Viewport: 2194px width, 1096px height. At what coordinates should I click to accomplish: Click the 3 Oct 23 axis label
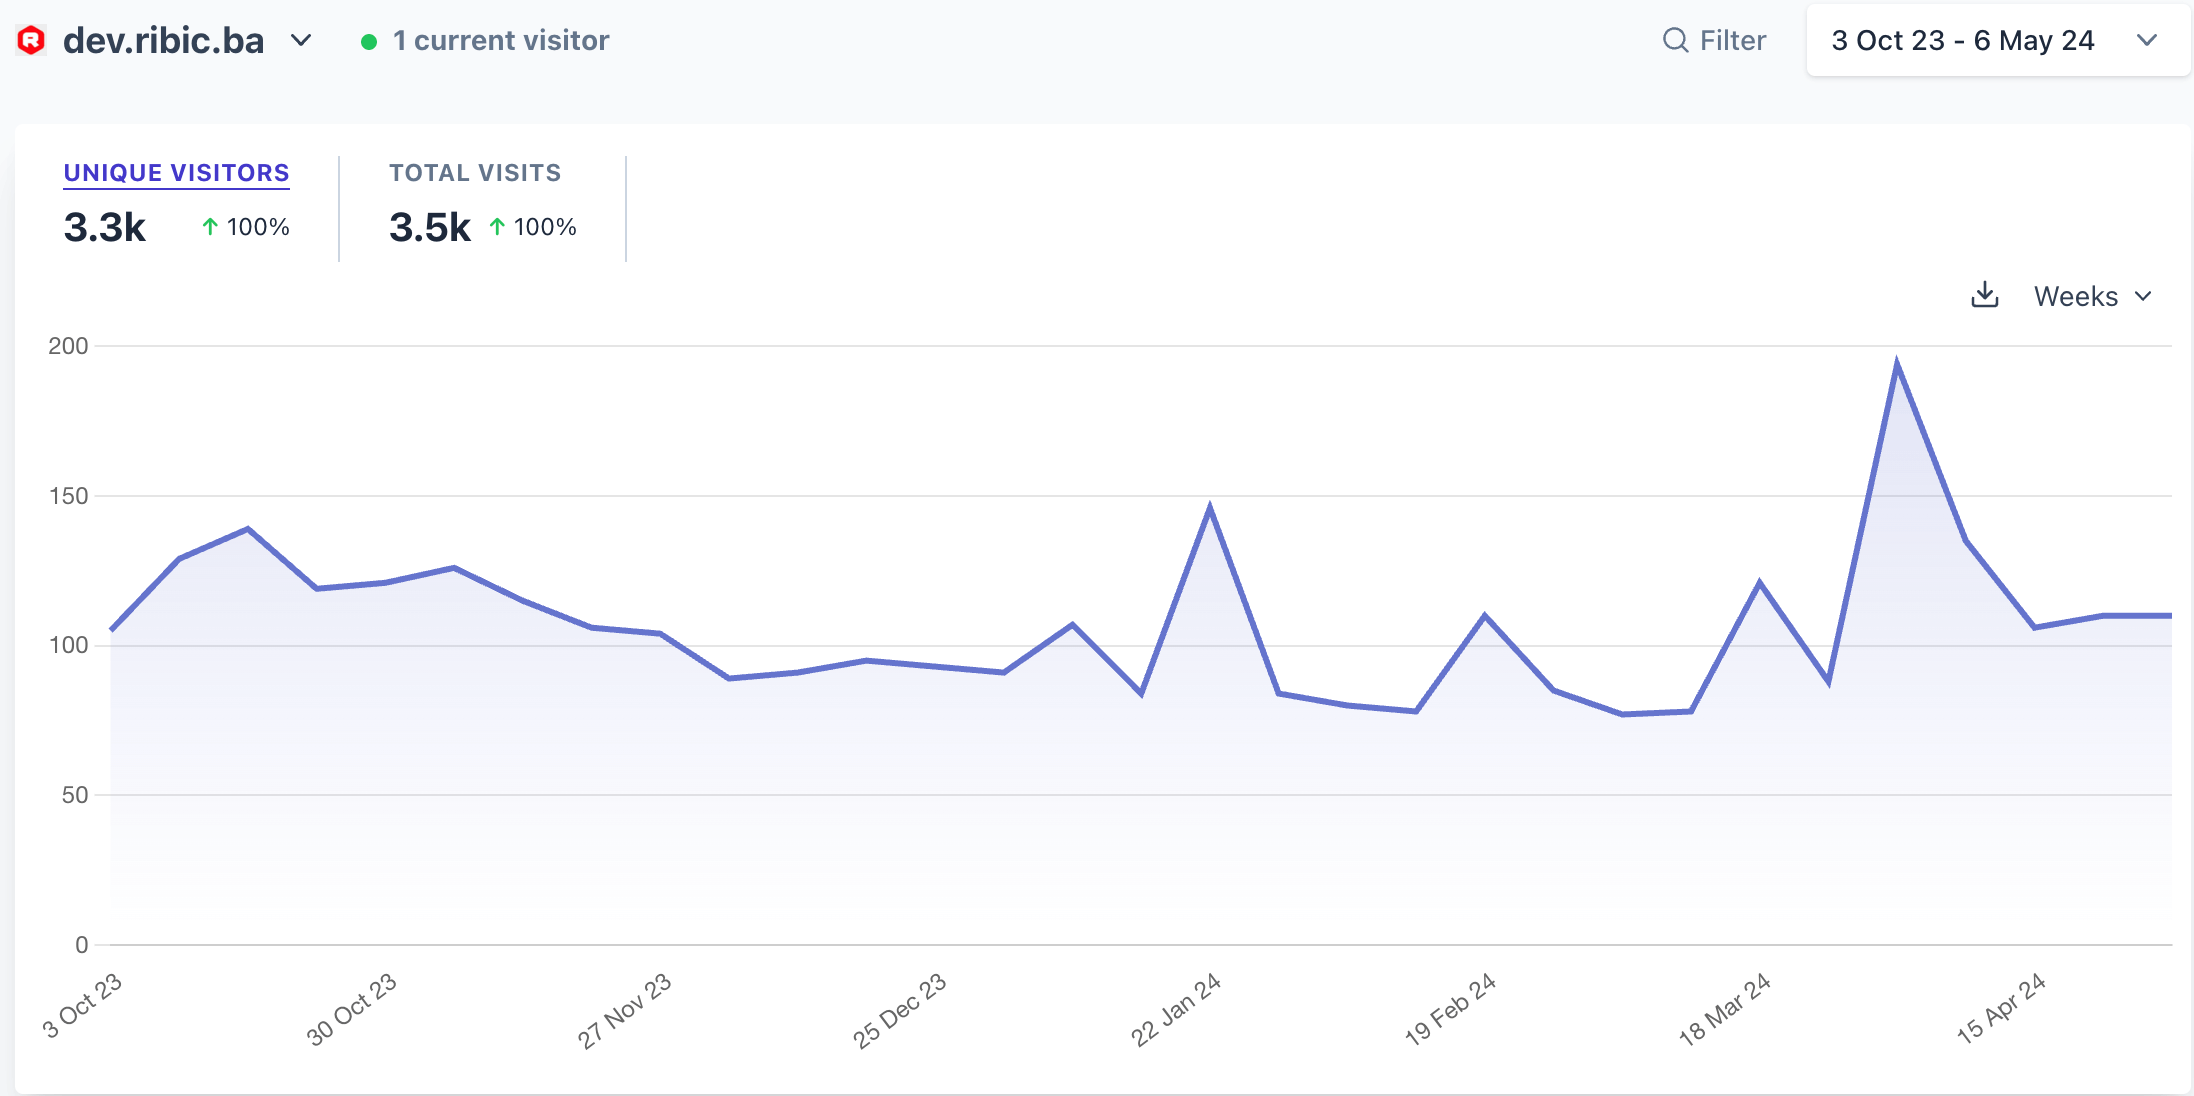click(82, 1005)
